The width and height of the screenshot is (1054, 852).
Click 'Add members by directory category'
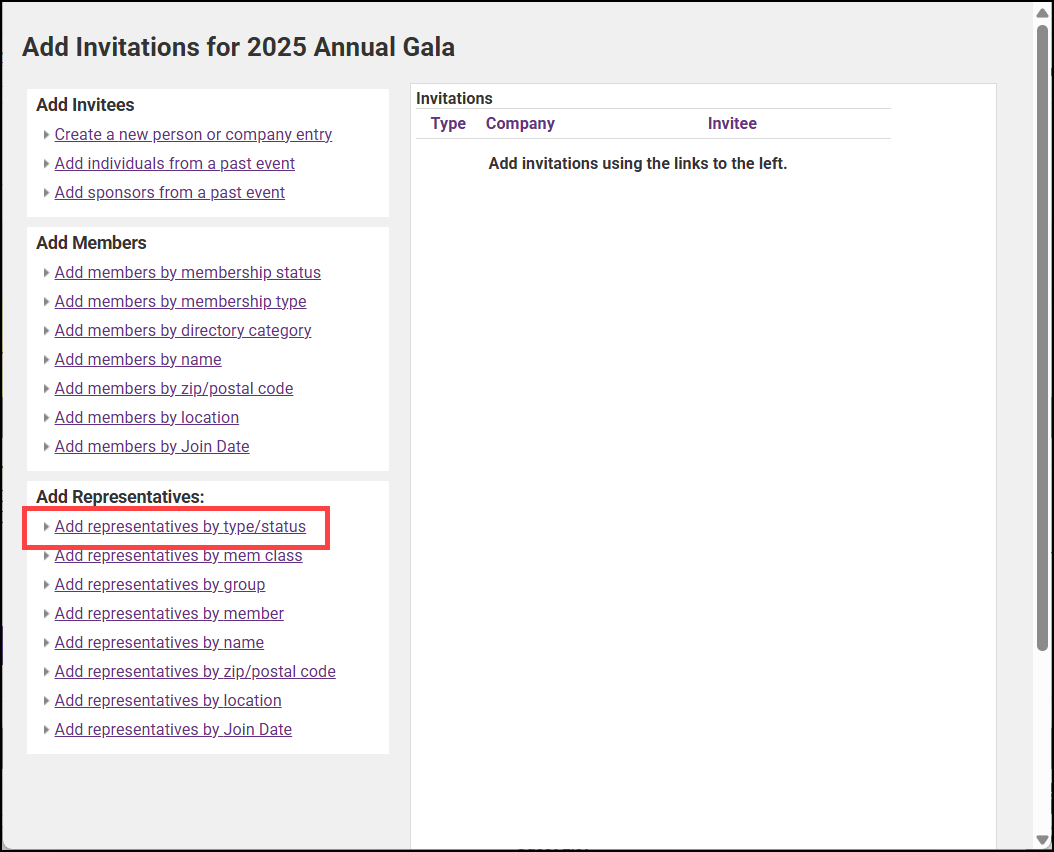pos(183,330)
